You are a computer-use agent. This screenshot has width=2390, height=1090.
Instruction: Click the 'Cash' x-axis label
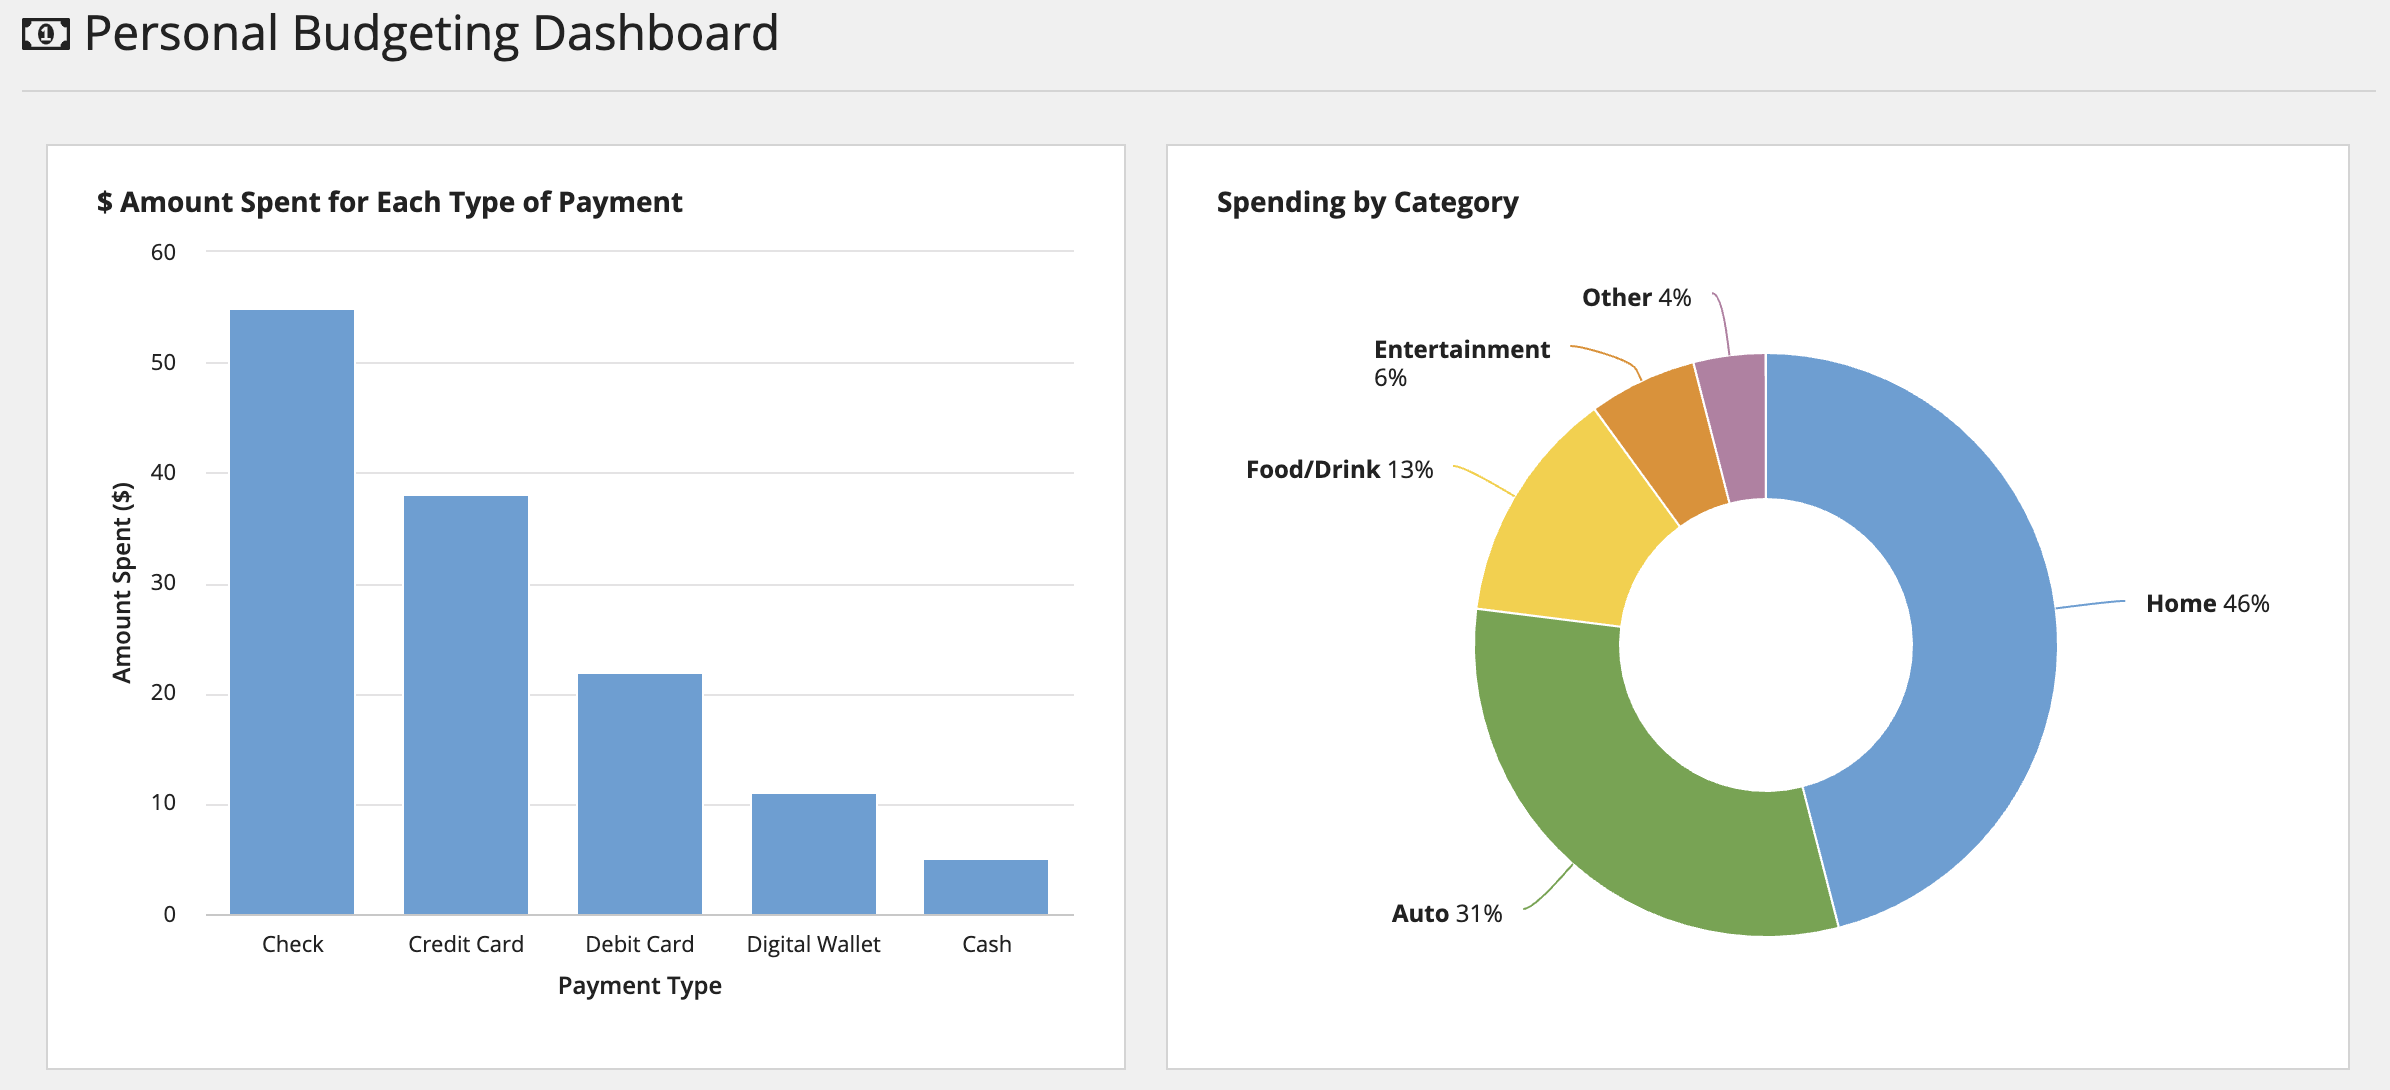pos(986,944)
